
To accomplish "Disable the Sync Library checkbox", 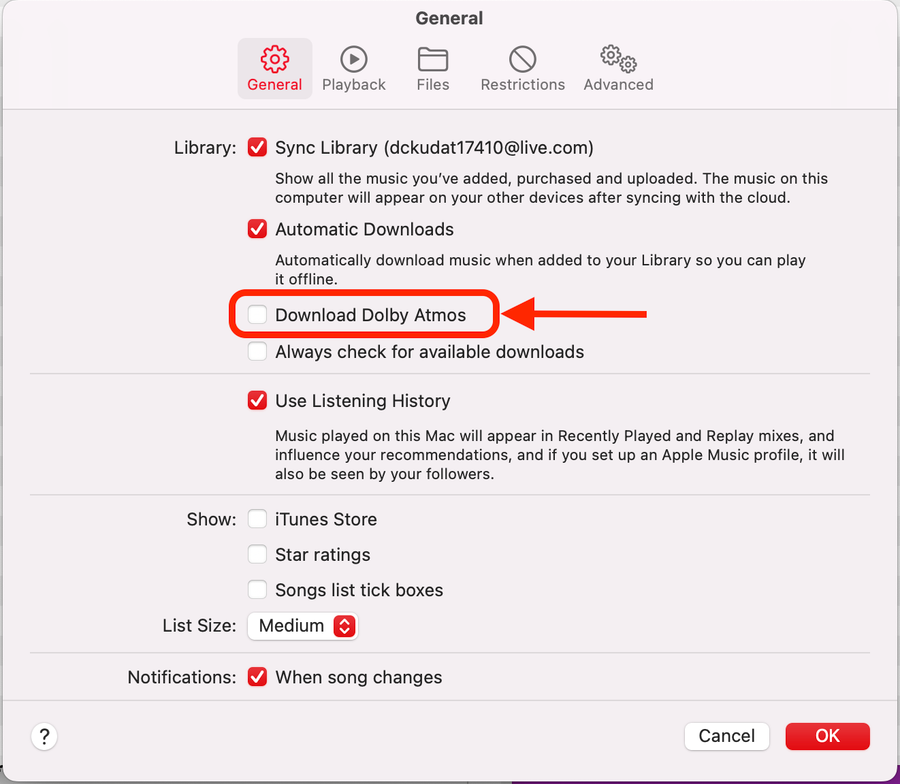I will click(258, 148).
